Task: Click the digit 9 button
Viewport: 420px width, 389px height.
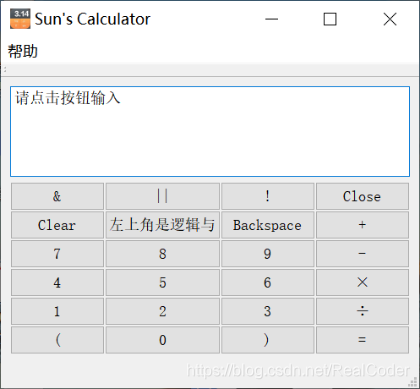Action: [268, 254]
